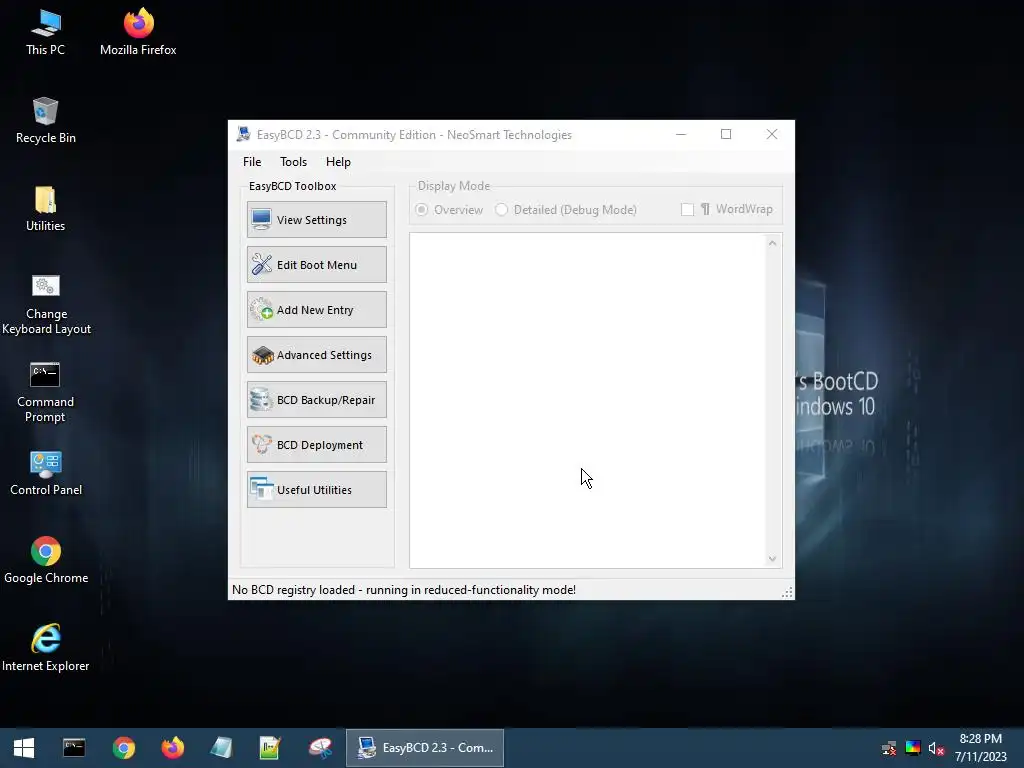Select the Change Keyboard Layout desktop icon
This screenshot has height=768, width=1024.
pos(46,304)
